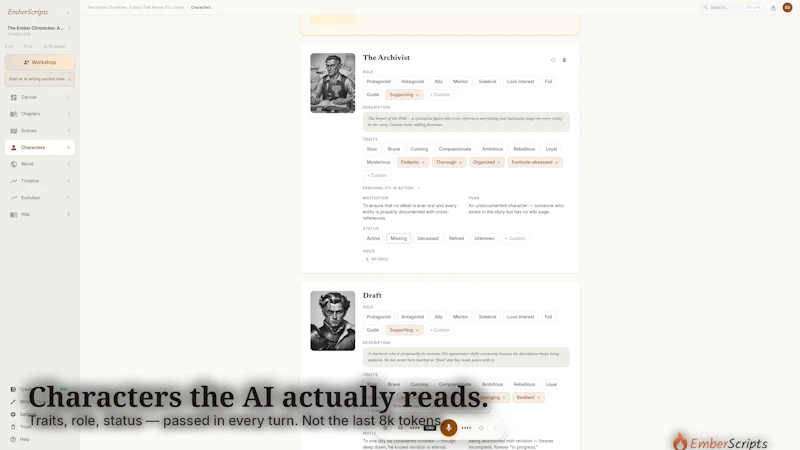Viewport: 800px width, 450px height.
Task: Open the user avatar menu
Action: pos(788,7)
